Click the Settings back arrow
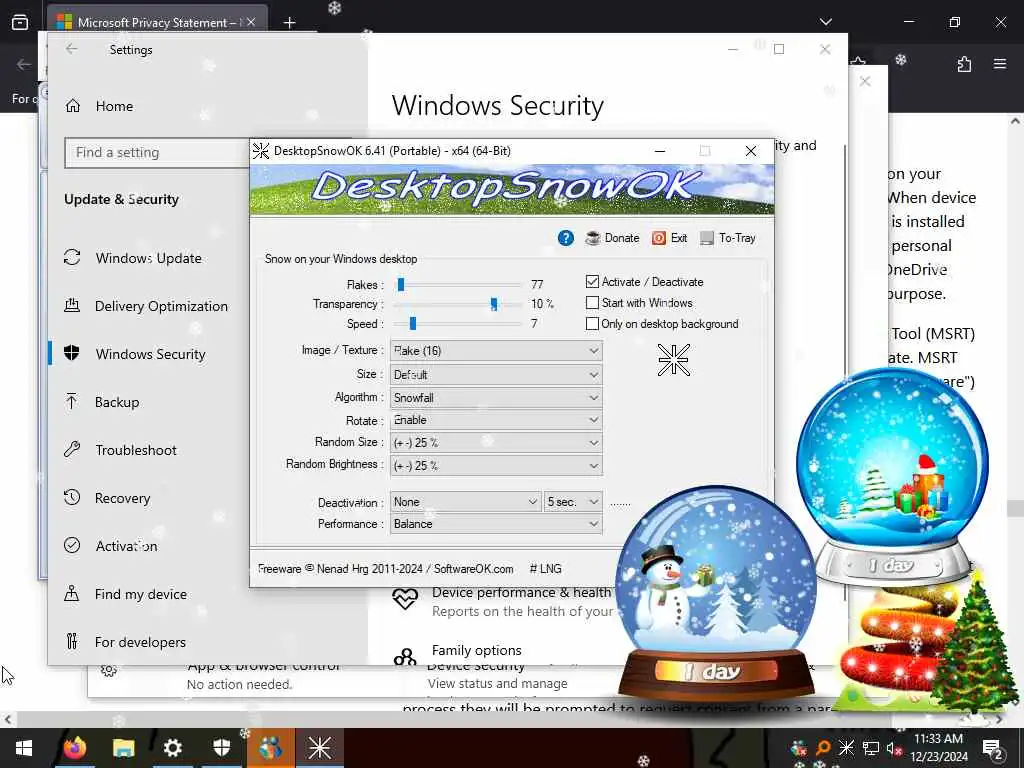The width and height of the screenshot is (1024, 768). click(x=72, y=49)
